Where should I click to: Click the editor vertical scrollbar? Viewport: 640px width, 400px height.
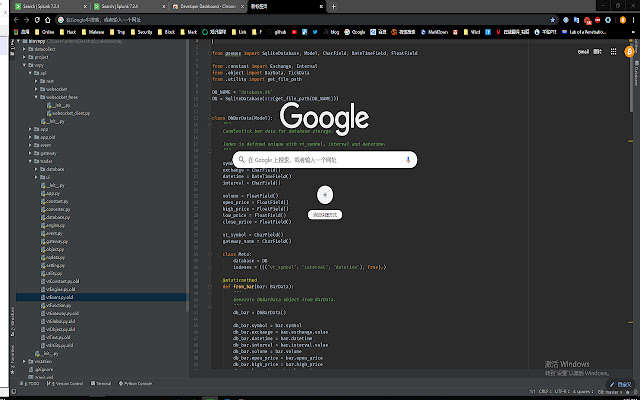point(630,78)
